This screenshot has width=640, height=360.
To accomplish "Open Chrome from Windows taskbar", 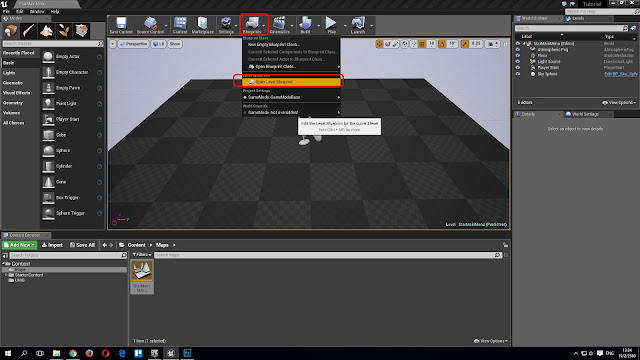I will 73,353.
